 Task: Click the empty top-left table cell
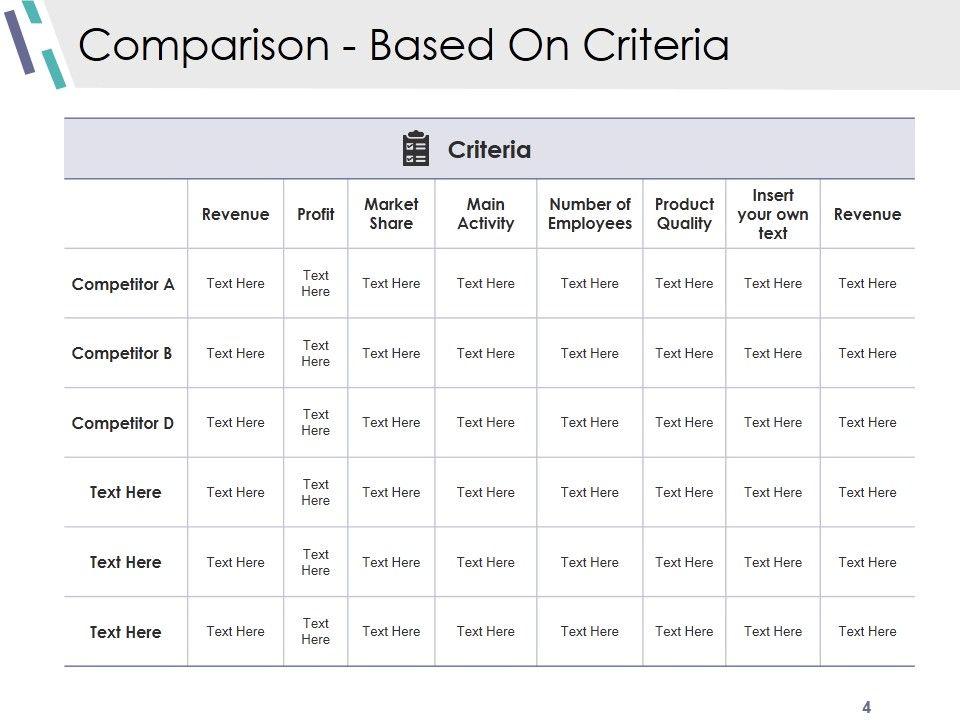click(126, 214)
